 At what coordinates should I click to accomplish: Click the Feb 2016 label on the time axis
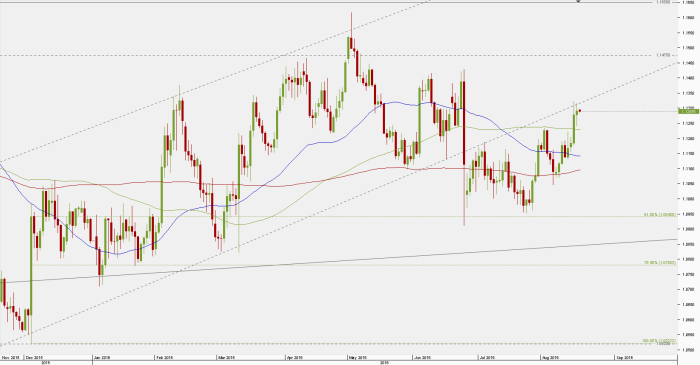tap(164, 357)
